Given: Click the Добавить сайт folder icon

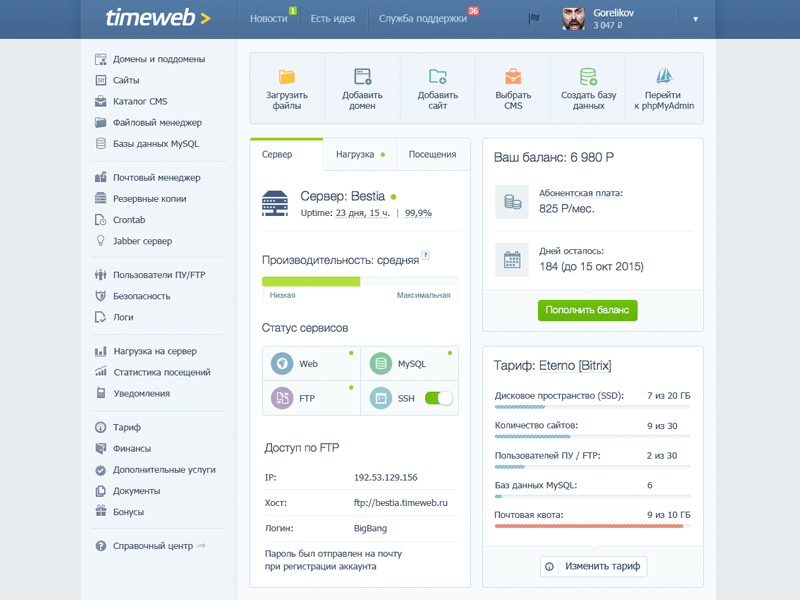Looking at the screenshot, I should pos(437,77).
